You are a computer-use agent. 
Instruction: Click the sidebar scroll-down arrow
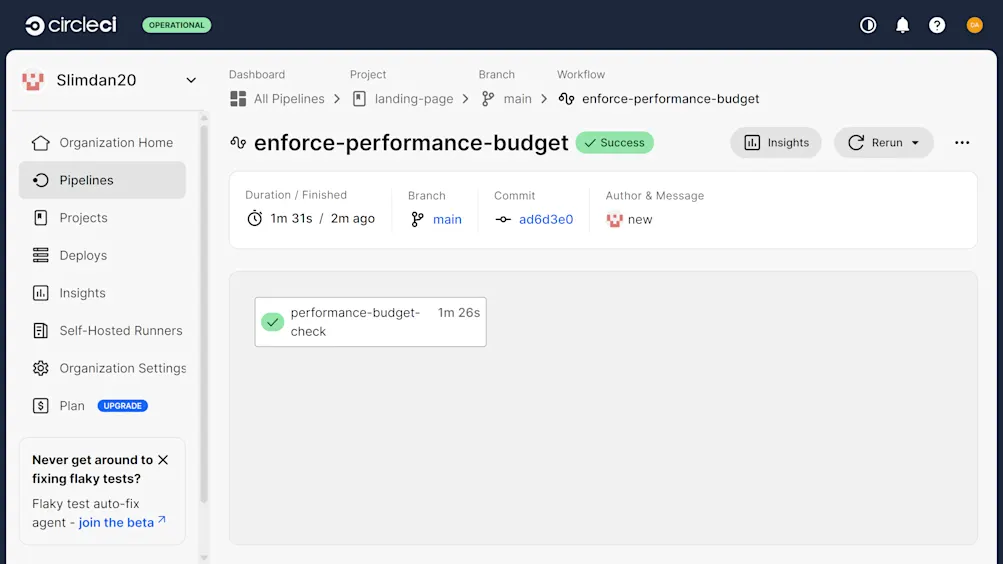point(204,558)
